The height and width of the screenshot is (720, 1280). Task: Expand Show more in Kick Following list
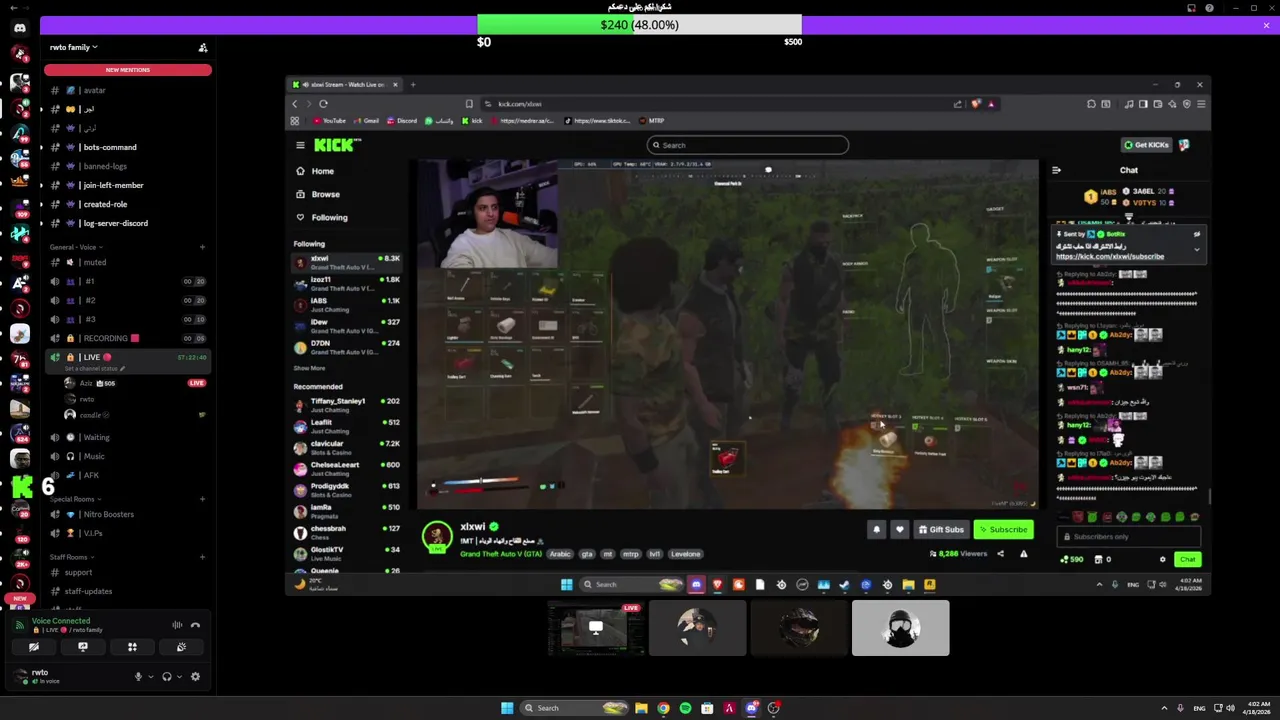click(309, 368)
